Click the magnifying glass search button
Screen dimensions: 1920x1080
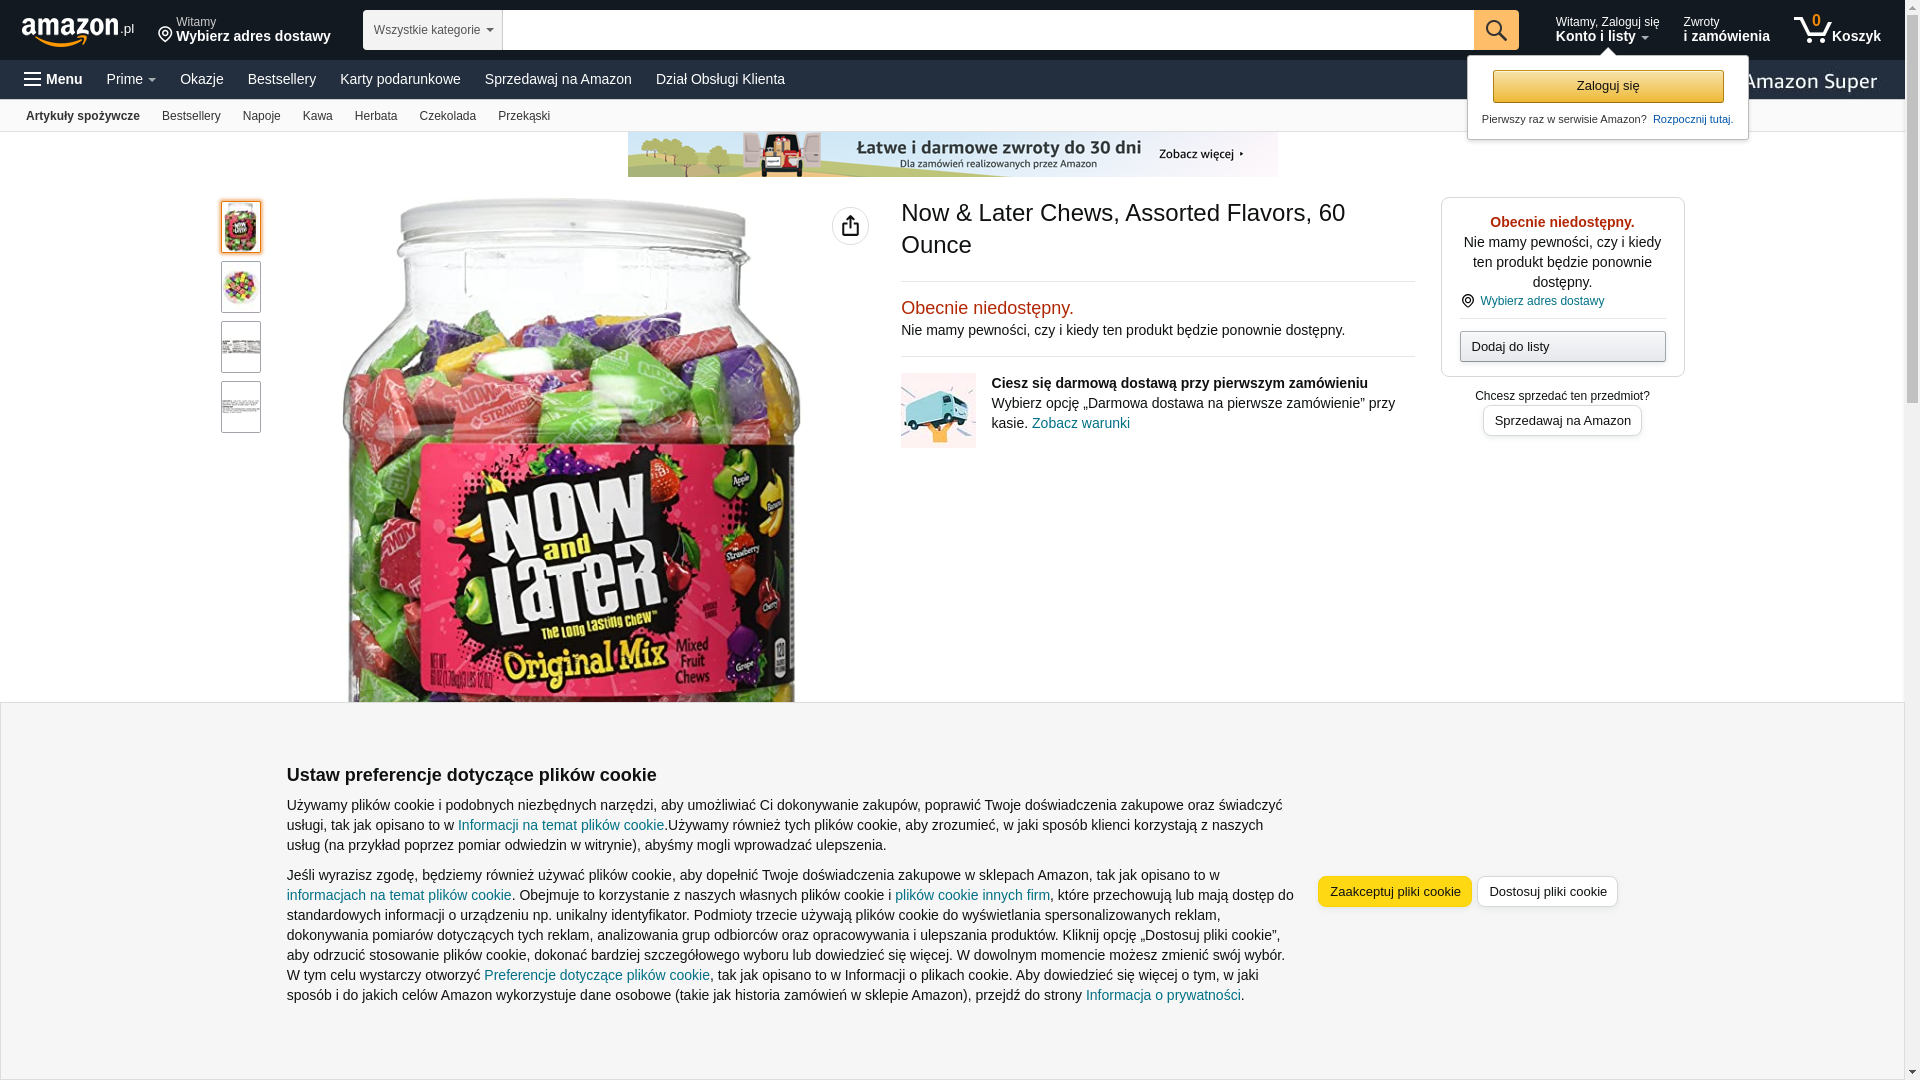1496,30
